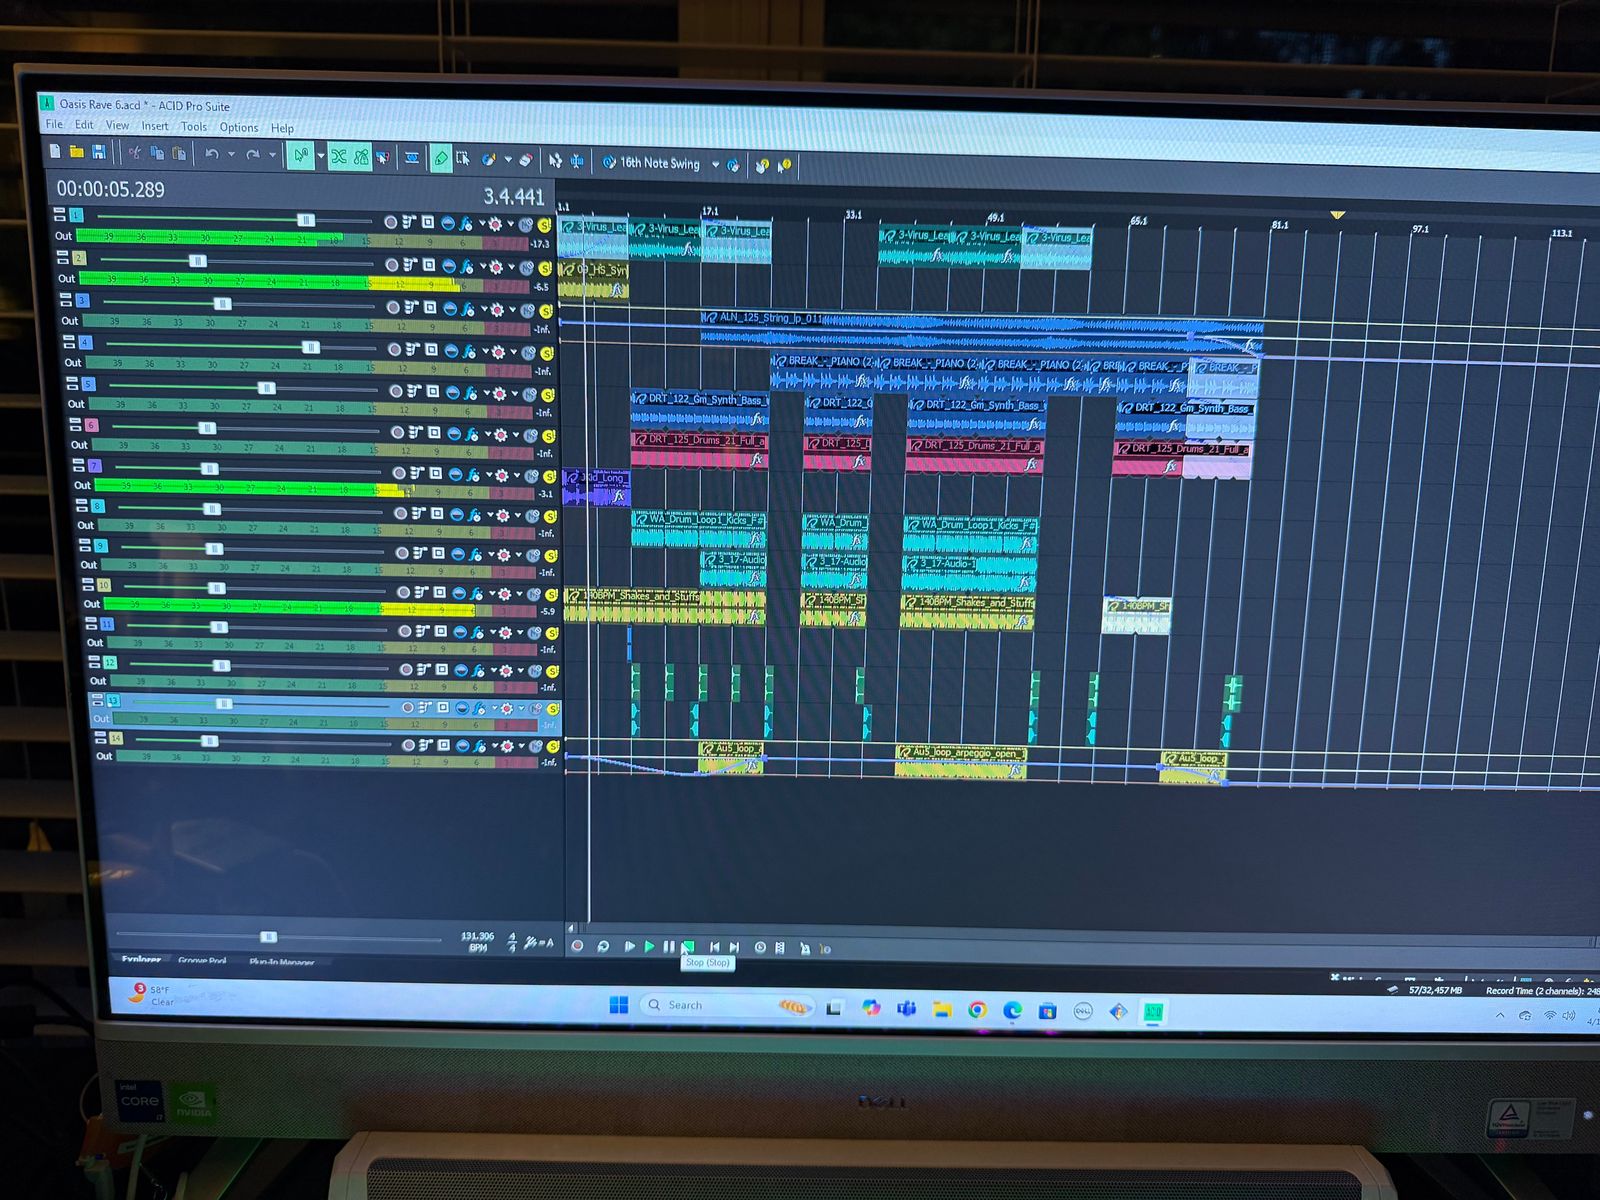Click the Windows Start button in taskbar
Image resolution: width=1600 pixels, height=1200 pixels.
619,1005
